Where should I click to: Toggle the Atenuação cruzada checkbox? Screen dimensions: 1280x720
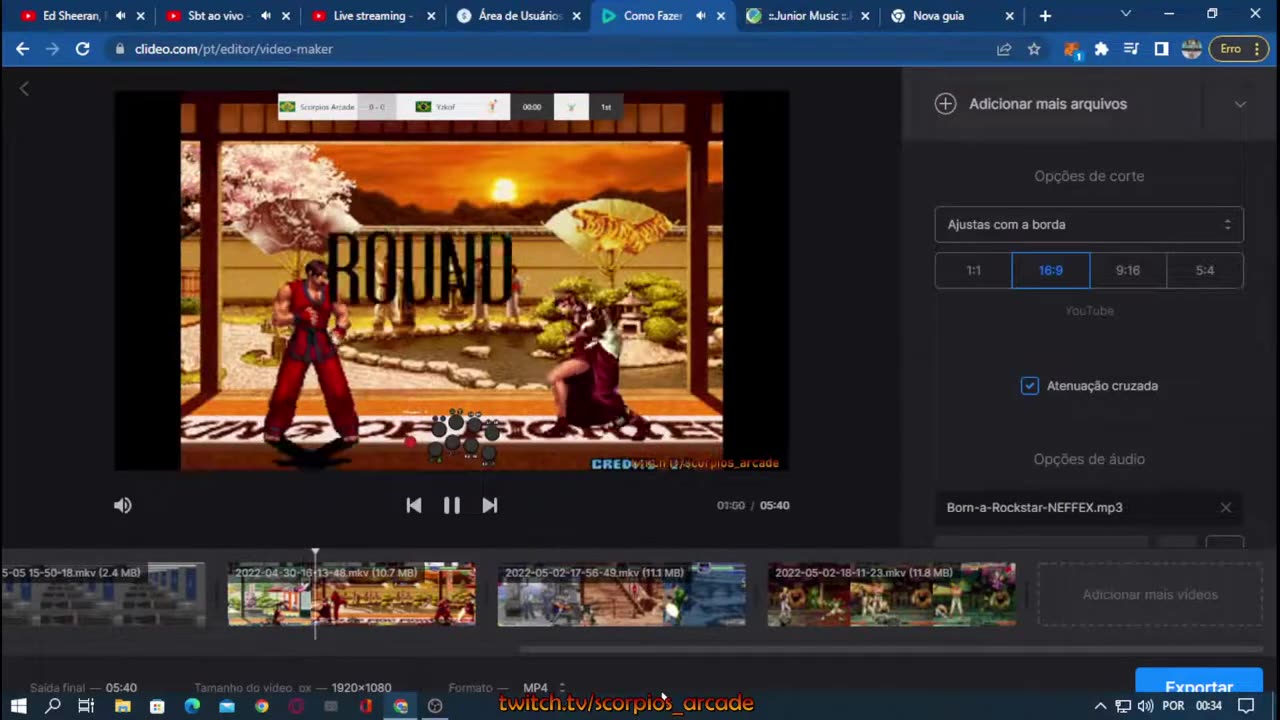(1029, 385)
